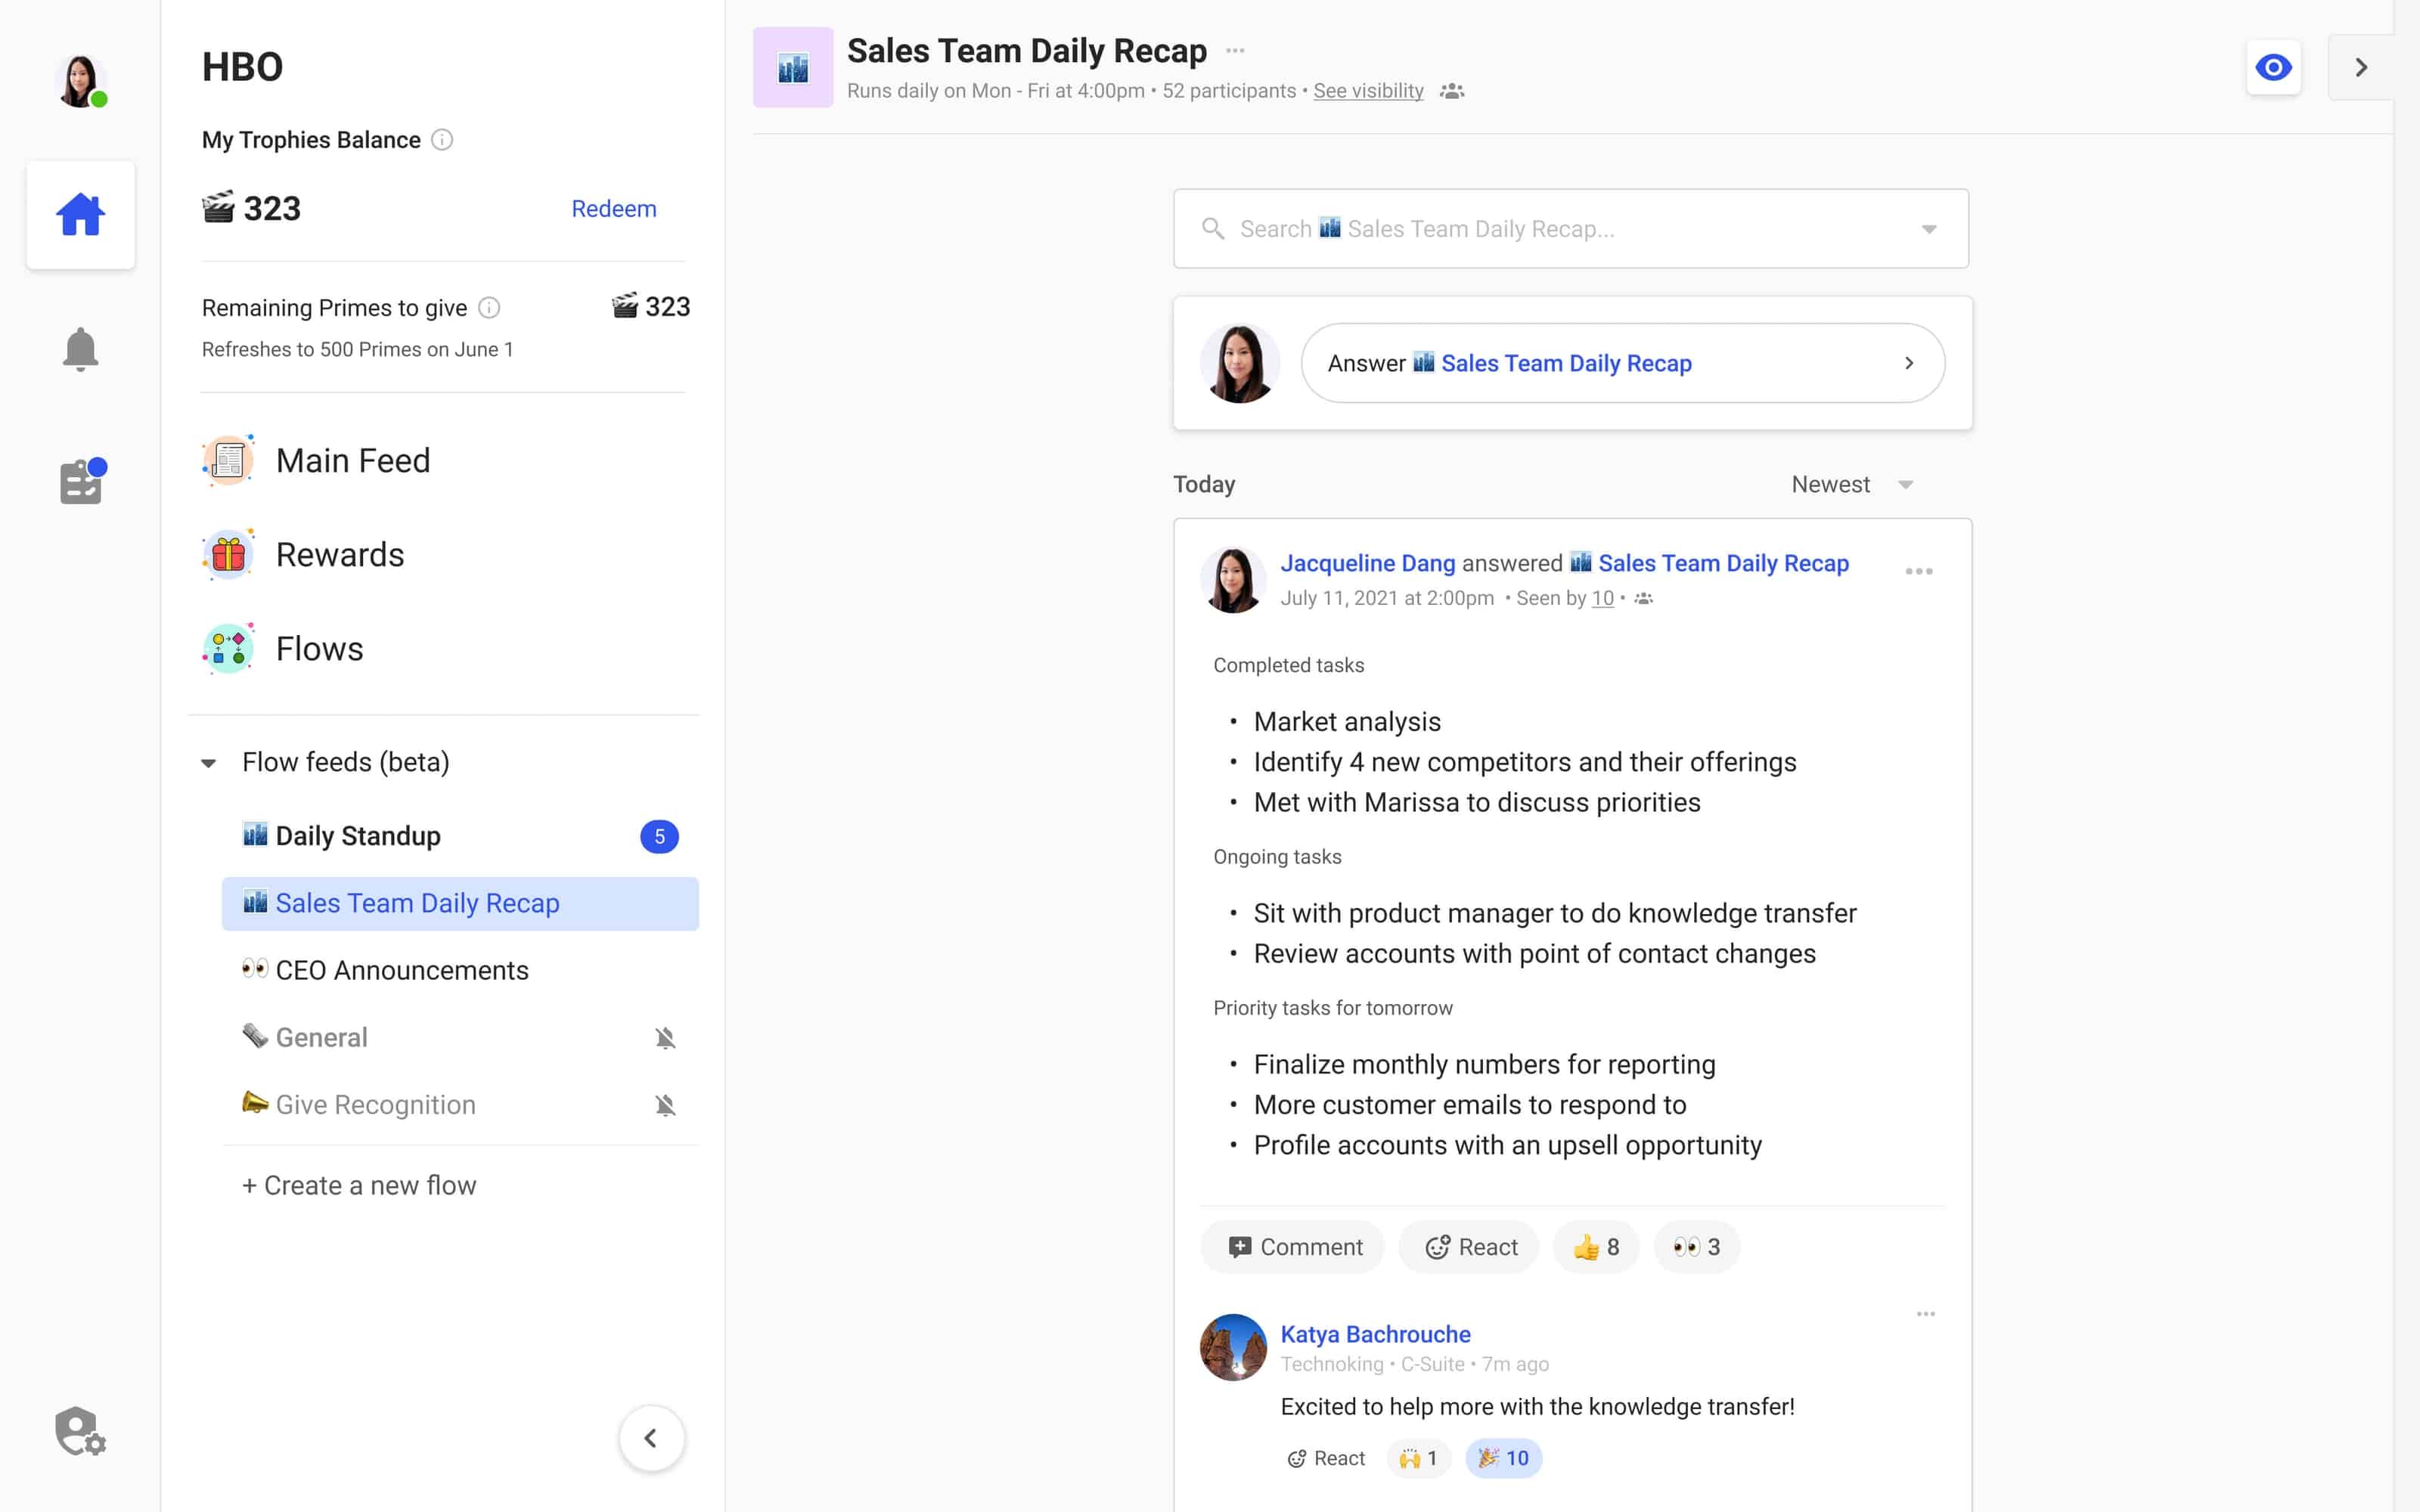Unmute the Give Recognition channel
The width and height of the screenshot is (2420, 1512).
coord(665,1105)
